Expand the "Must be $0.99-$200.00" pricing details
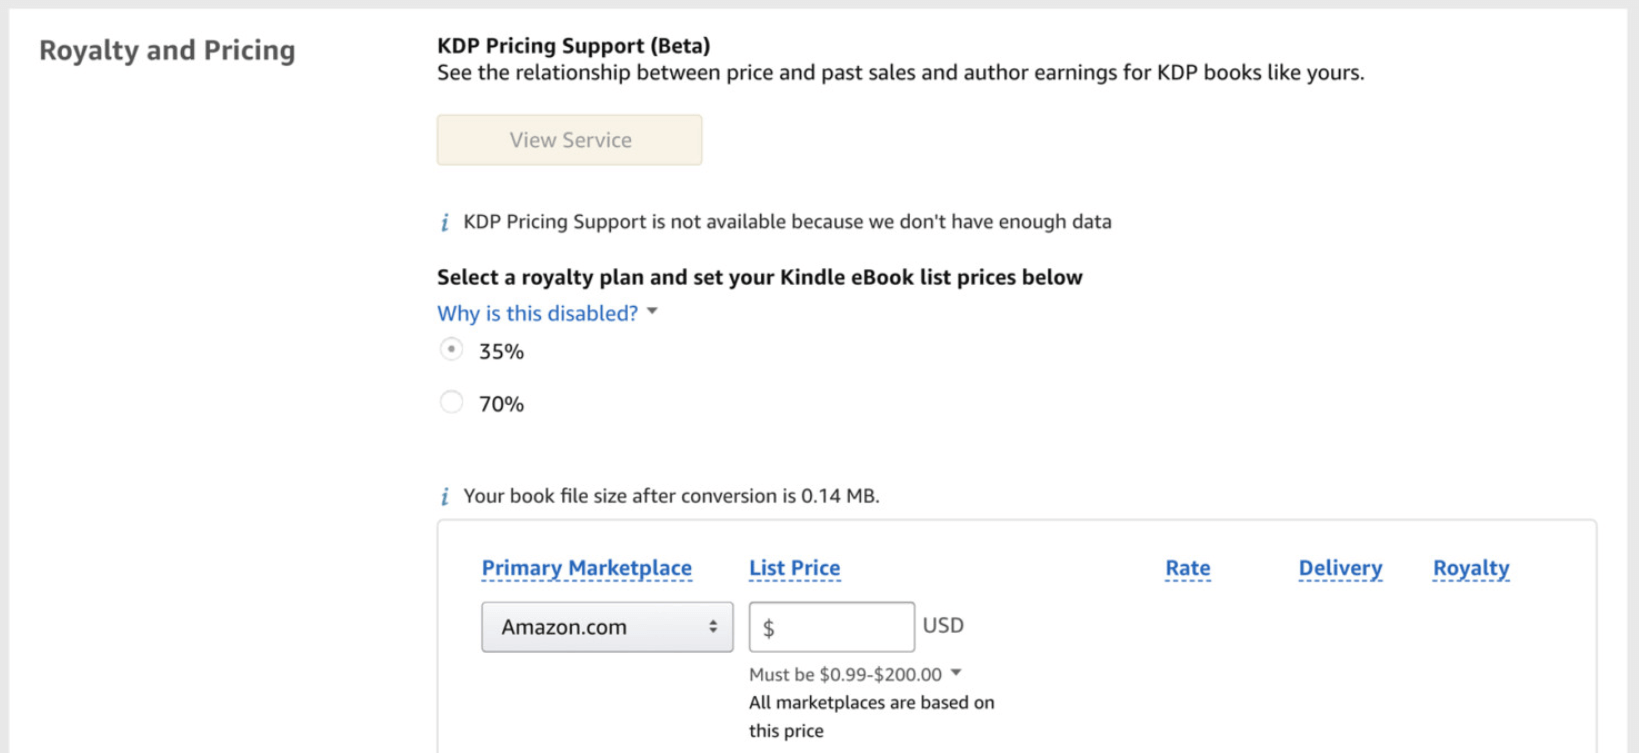Image resolution: width=1639 pixels, height=753 pixels. (x=955, y=673)
